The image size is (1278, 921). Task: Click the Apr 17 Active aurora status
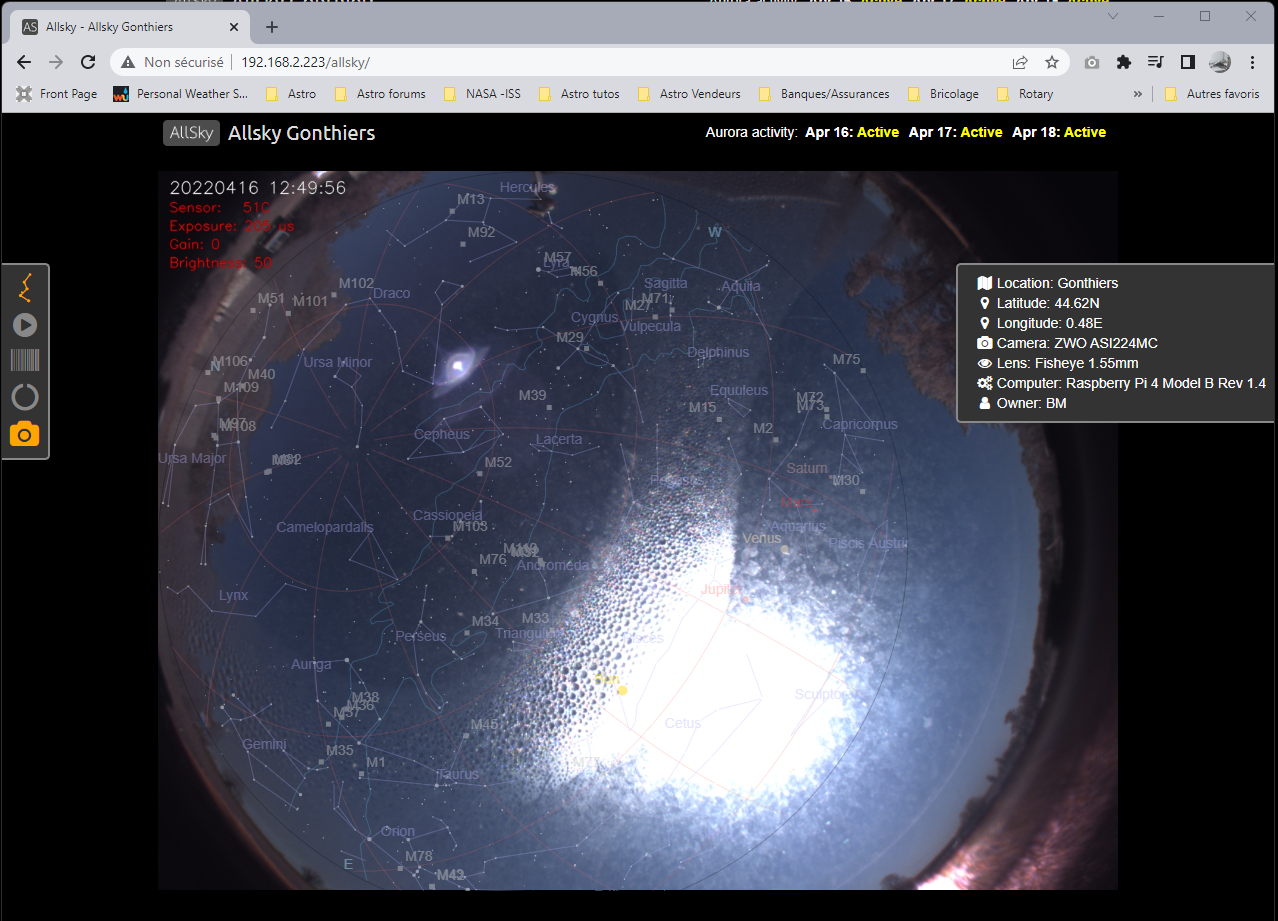[956, 132]
